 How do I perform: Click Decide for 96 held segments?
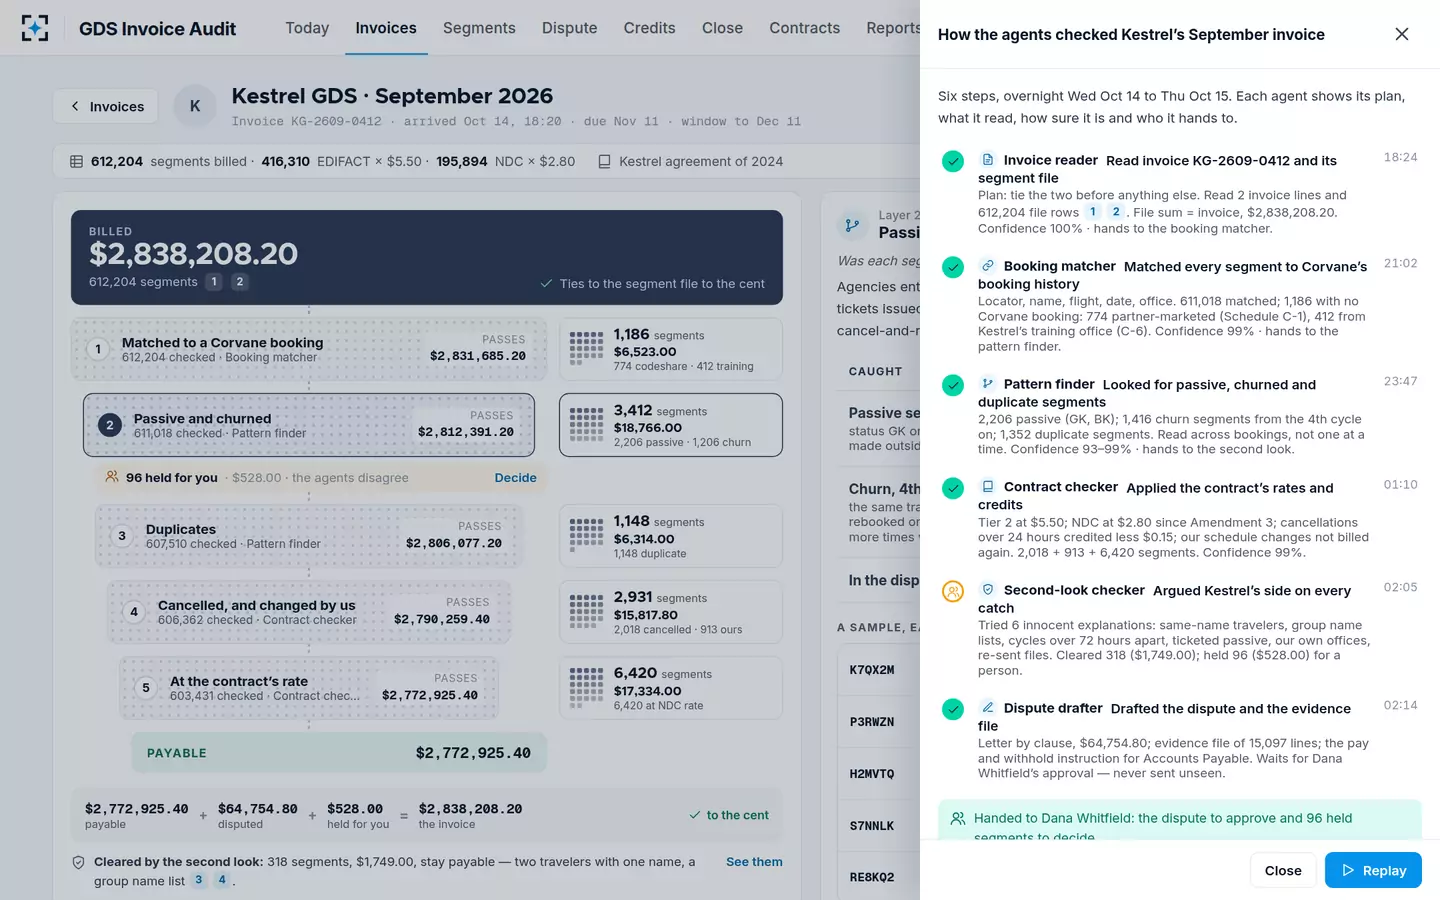515,478
